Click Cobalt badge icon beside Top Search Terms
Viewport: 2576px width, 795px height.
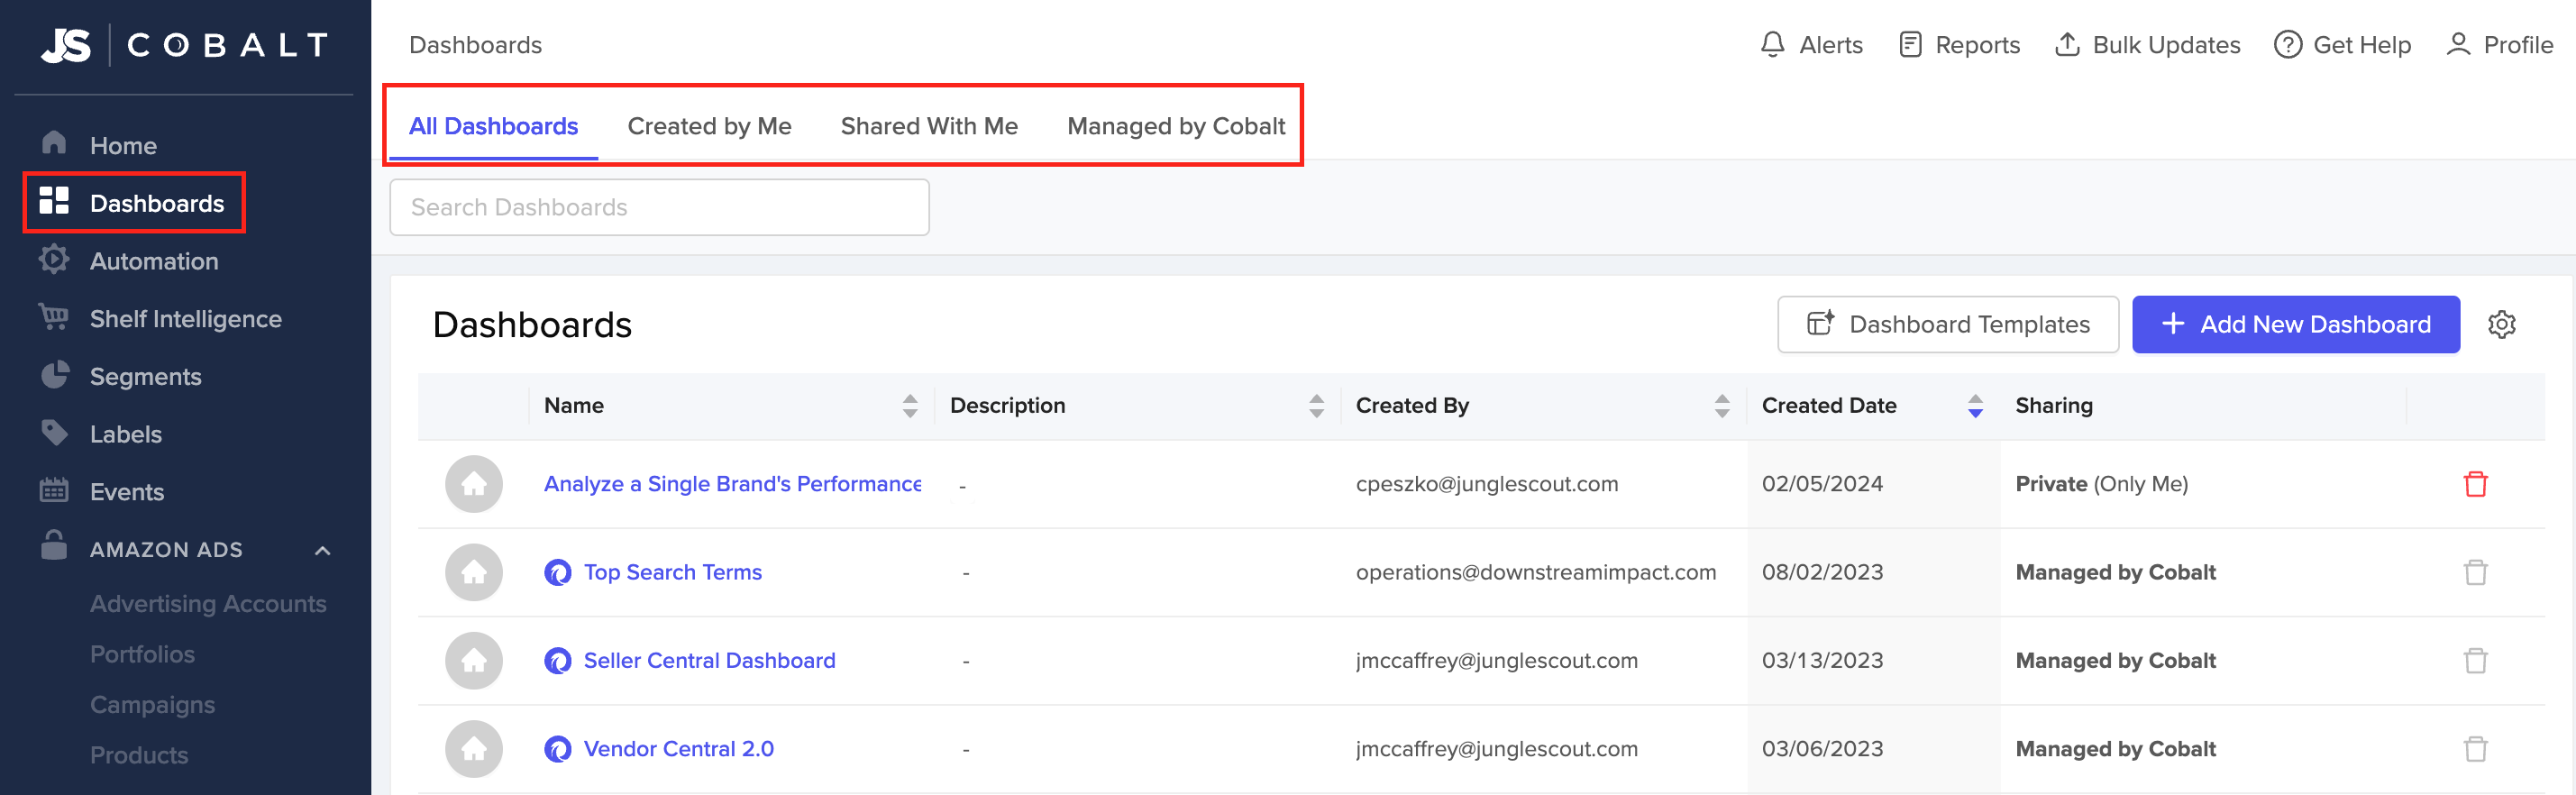click(558, 572)
